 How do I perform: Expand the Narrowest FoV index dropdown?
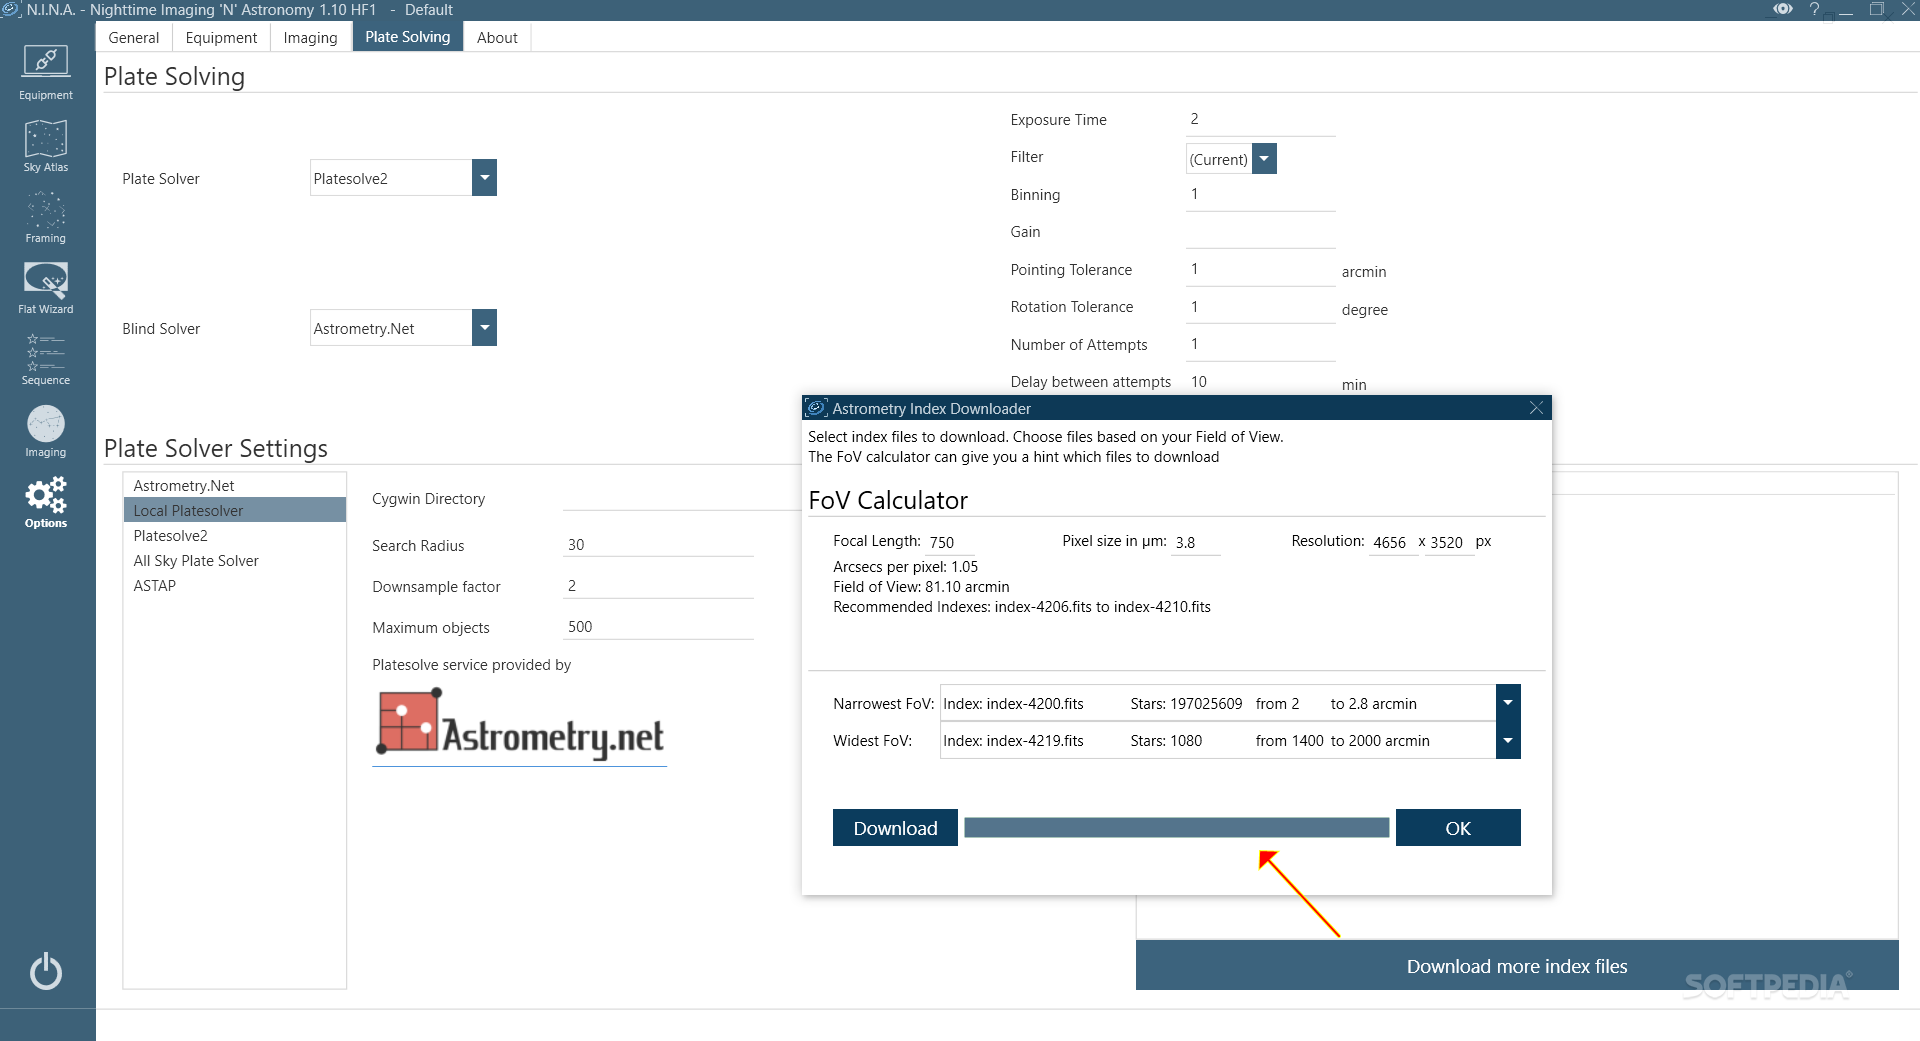point(1508,703)
